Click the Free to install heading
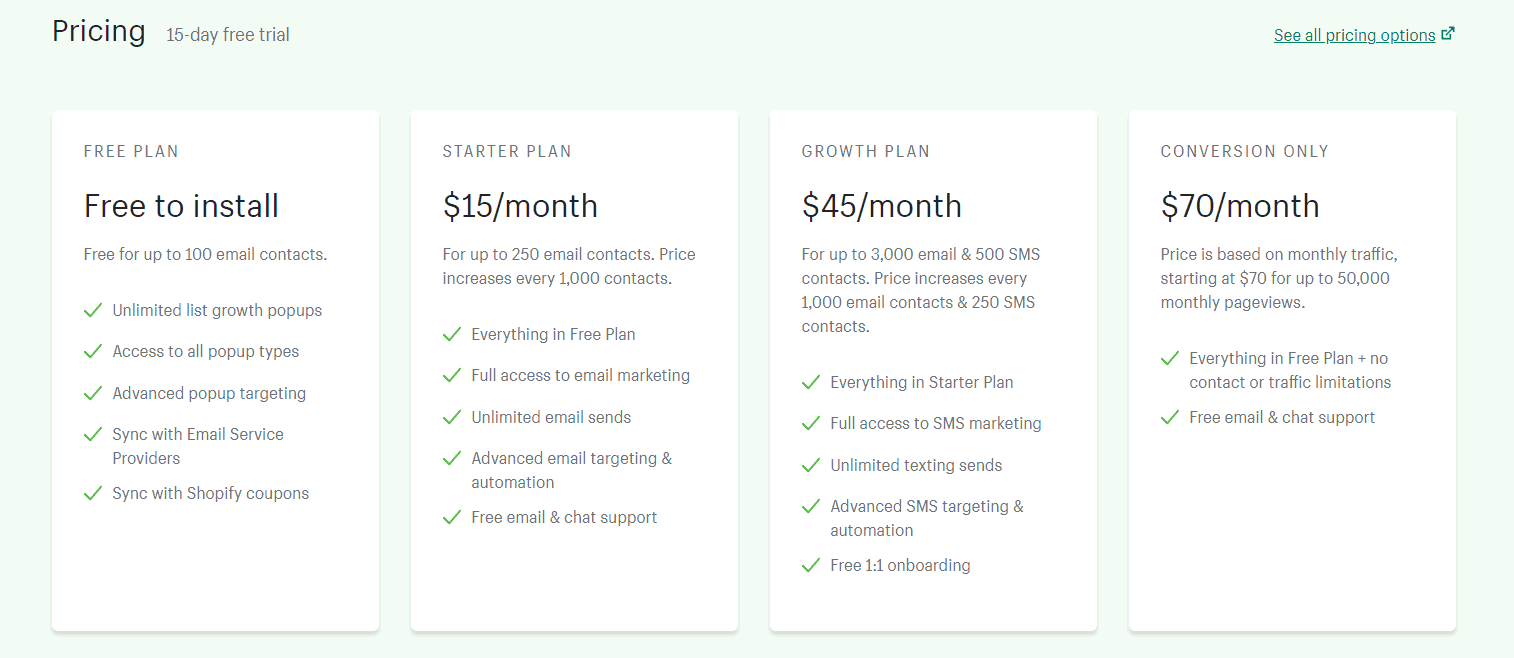The height and width of the screenshot is (658, 1514). pyautogui.click(x=181, y=205)
